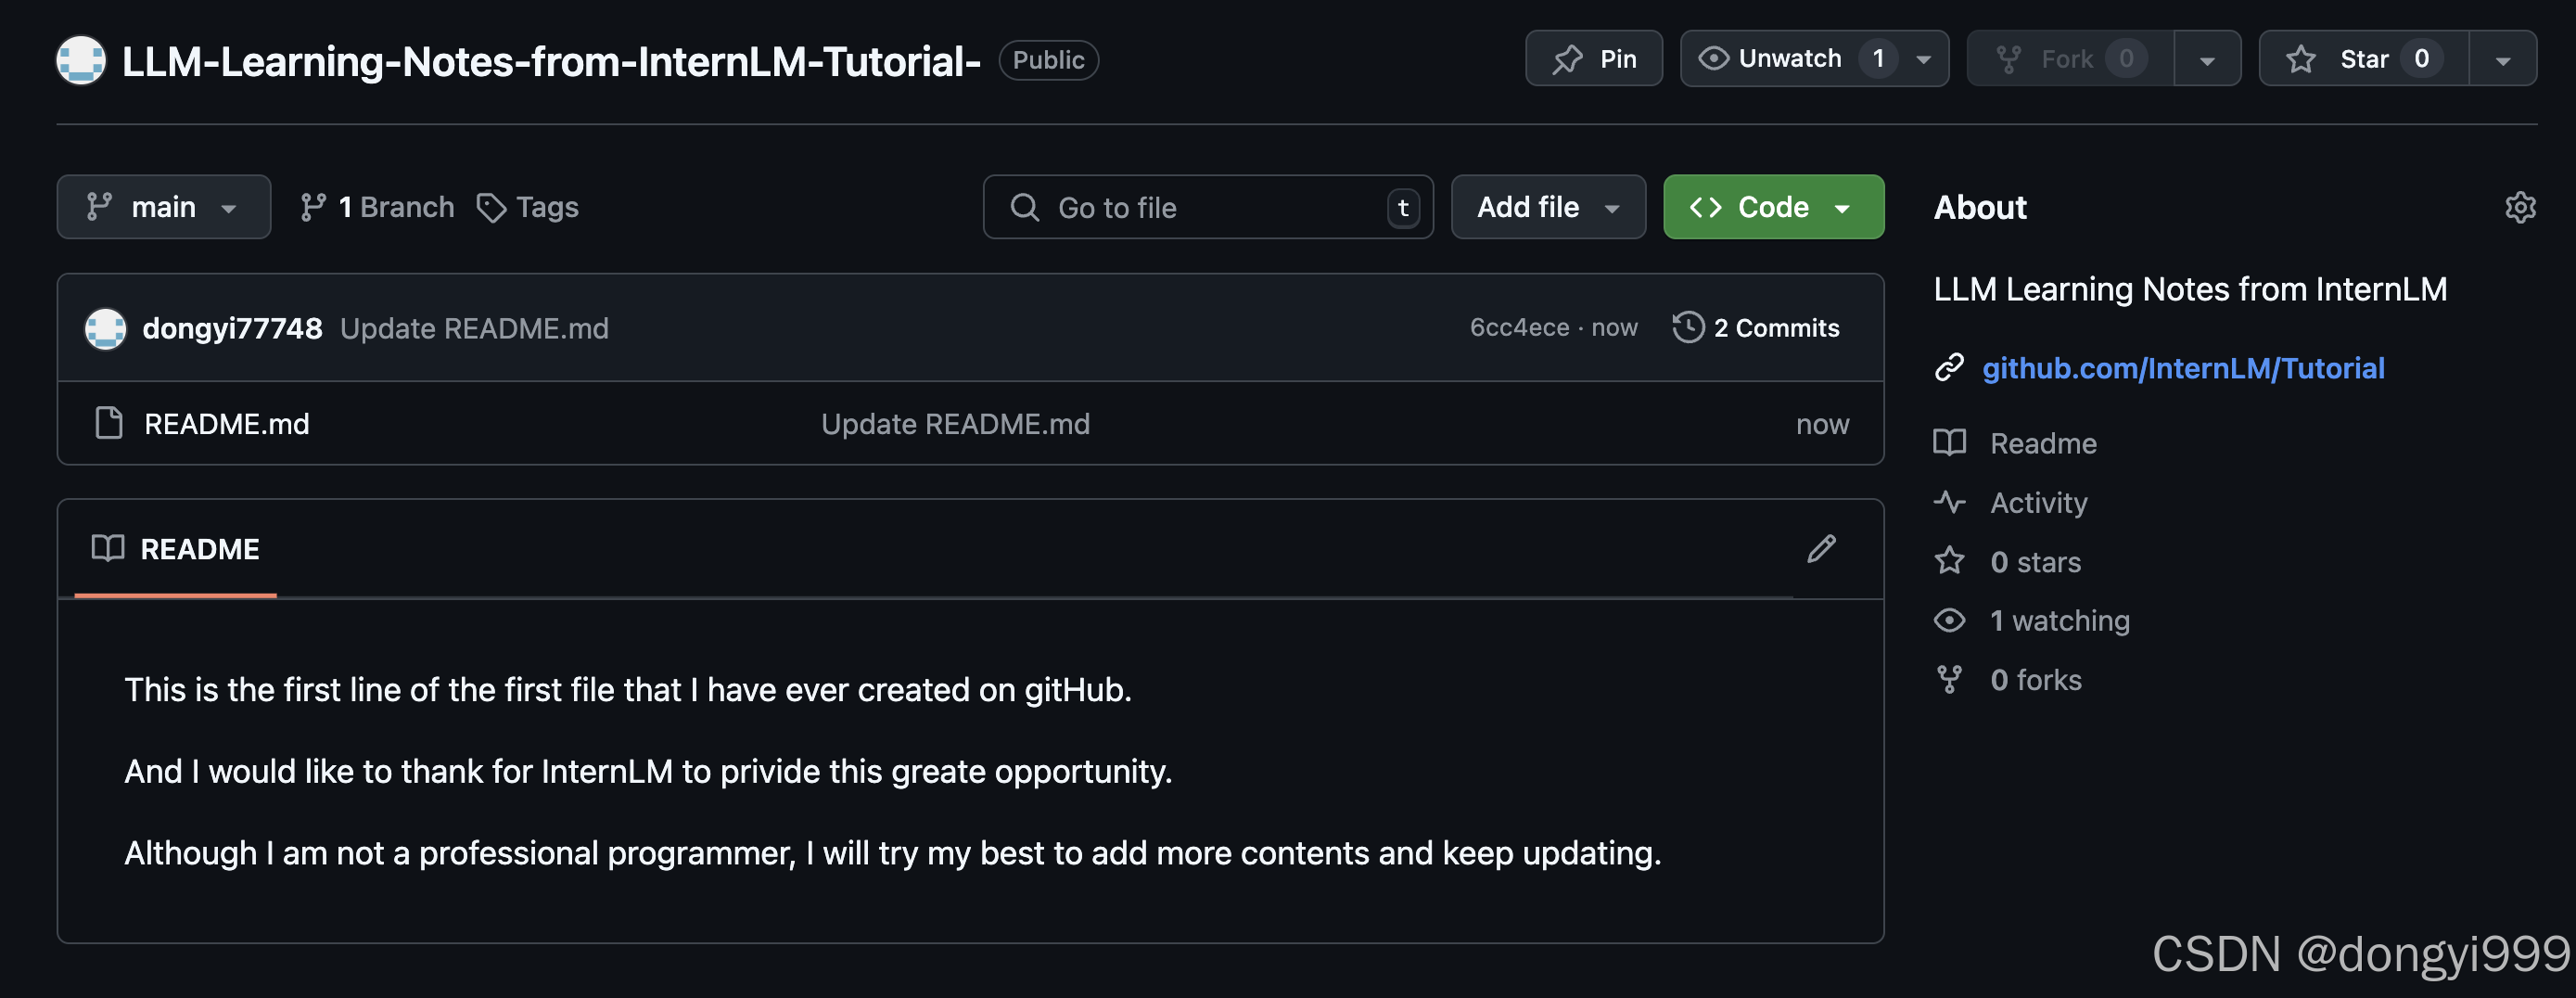
Task: View the 2 Commits history
Action: pos(1756,327)
